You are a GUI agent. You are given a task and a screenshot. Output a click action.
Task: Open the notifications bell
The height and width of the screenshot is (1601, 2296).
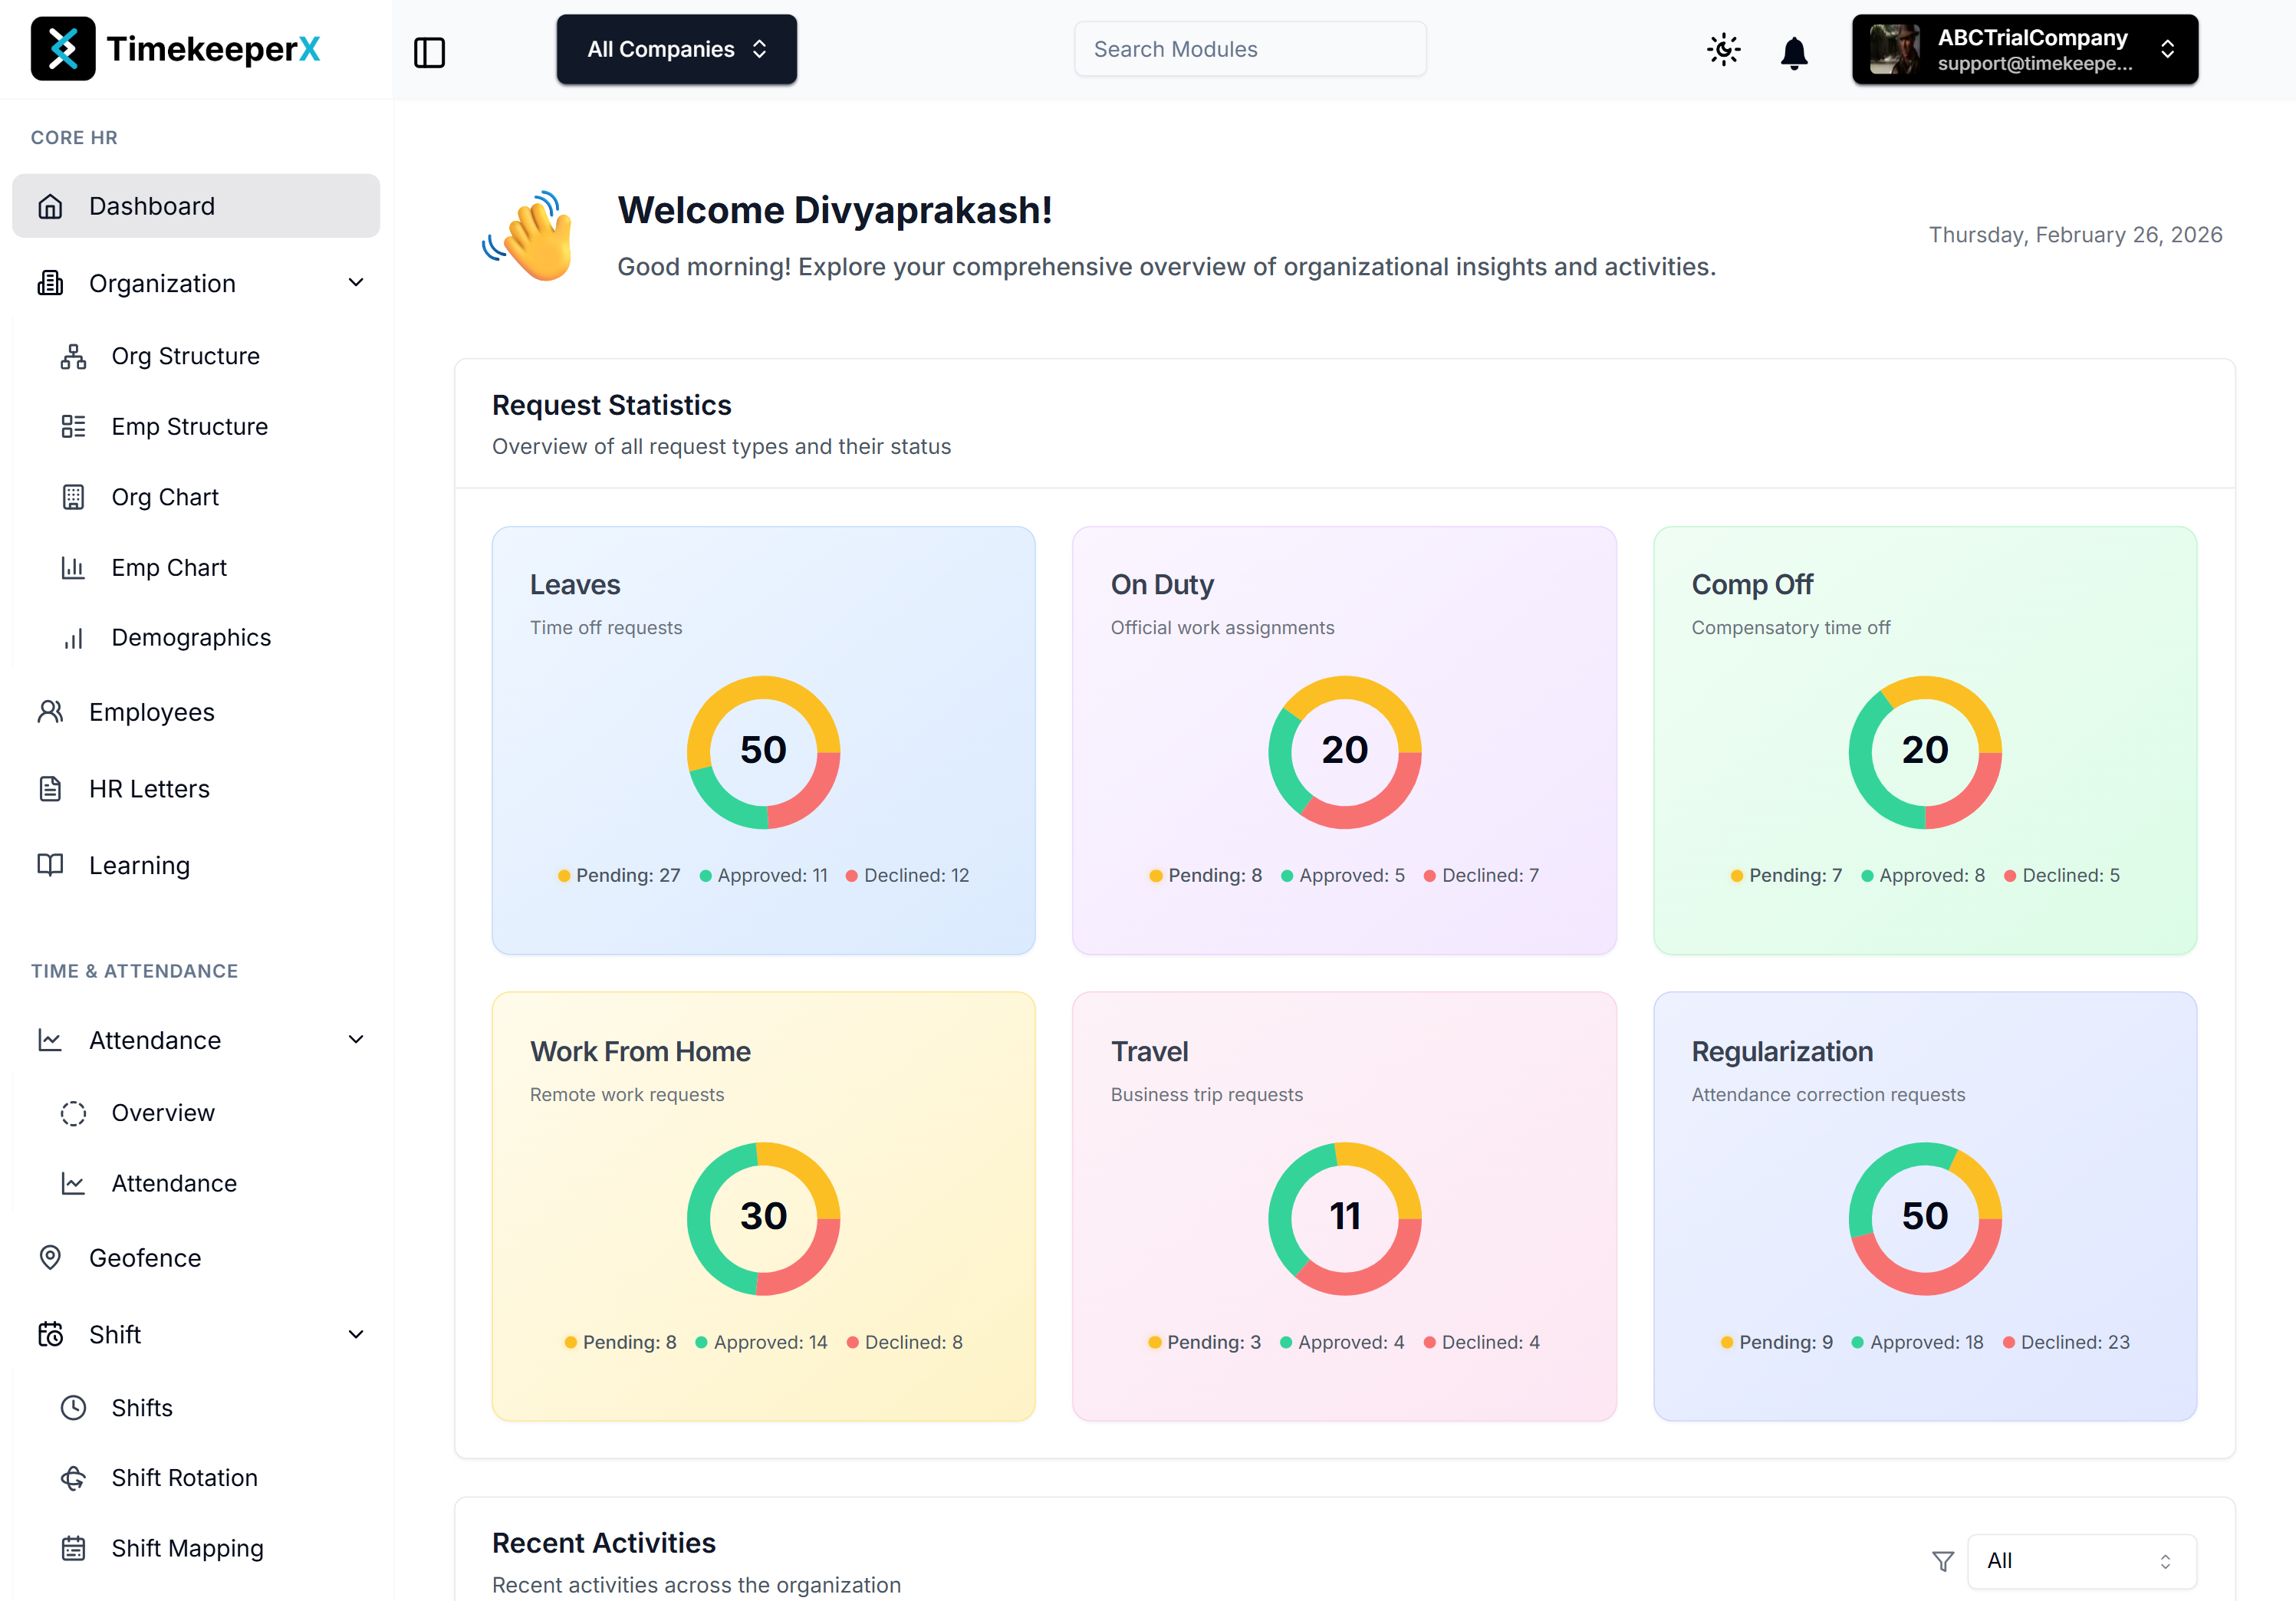(x=1794, y=49)
